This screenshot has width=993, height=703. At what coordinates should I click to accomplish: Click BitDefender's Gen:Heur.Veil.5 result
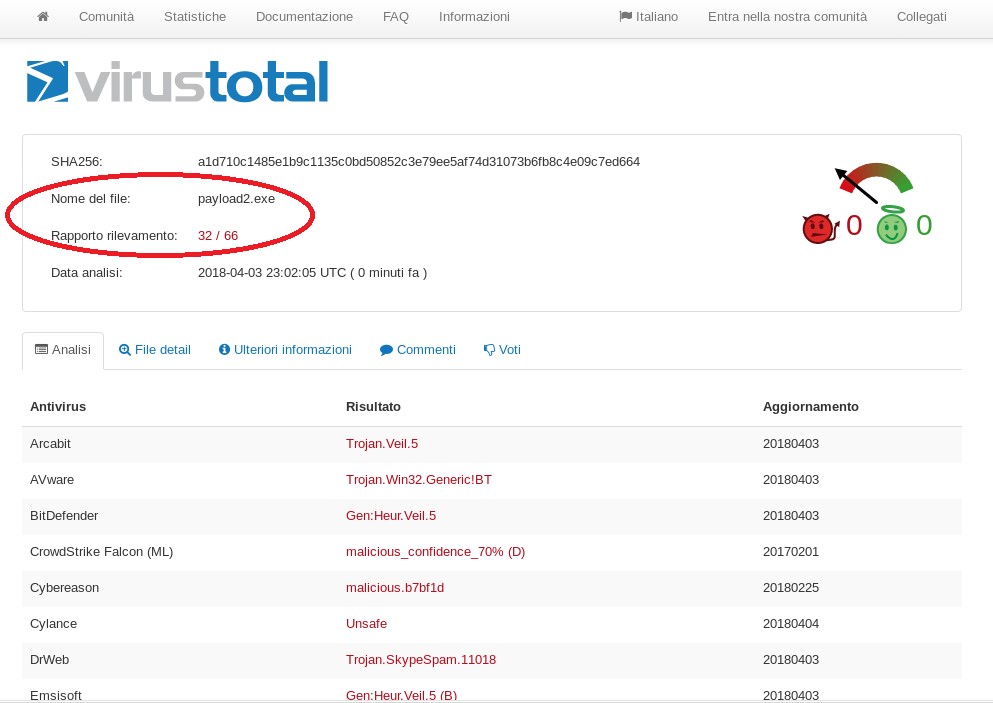(x=391, y=516)
